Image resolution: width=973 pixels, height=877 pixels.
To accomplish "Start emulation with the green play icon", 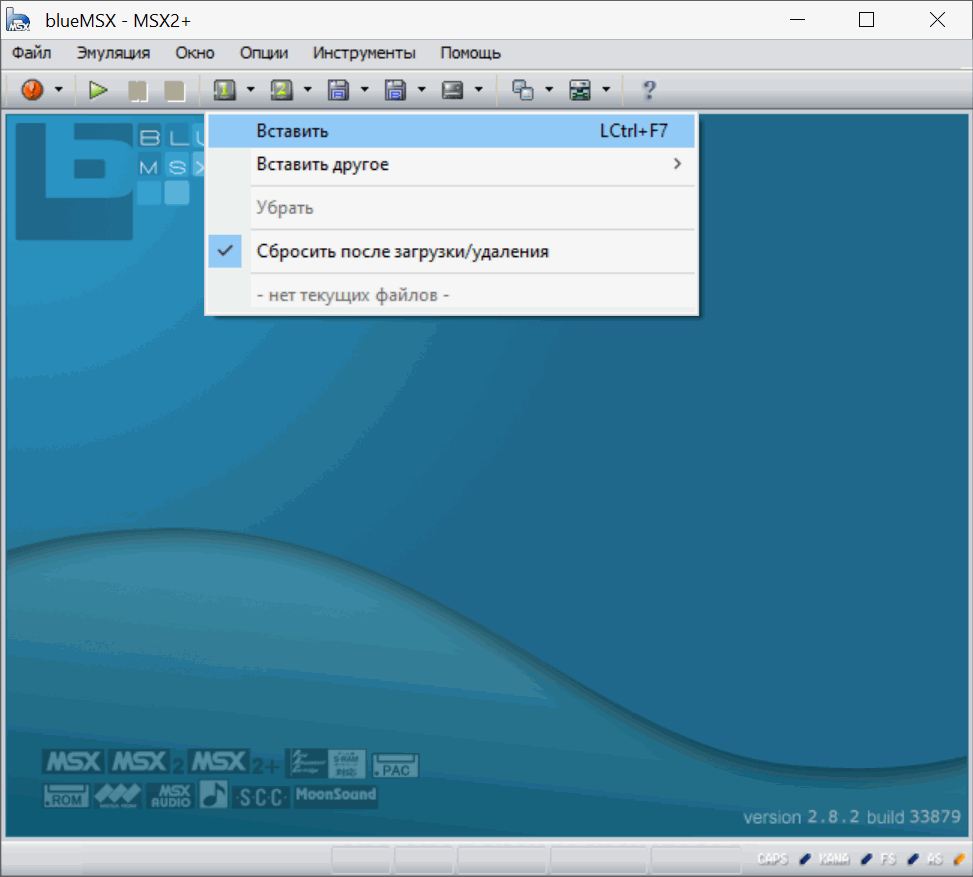I will pyautogui.click(x=98, y=90).
